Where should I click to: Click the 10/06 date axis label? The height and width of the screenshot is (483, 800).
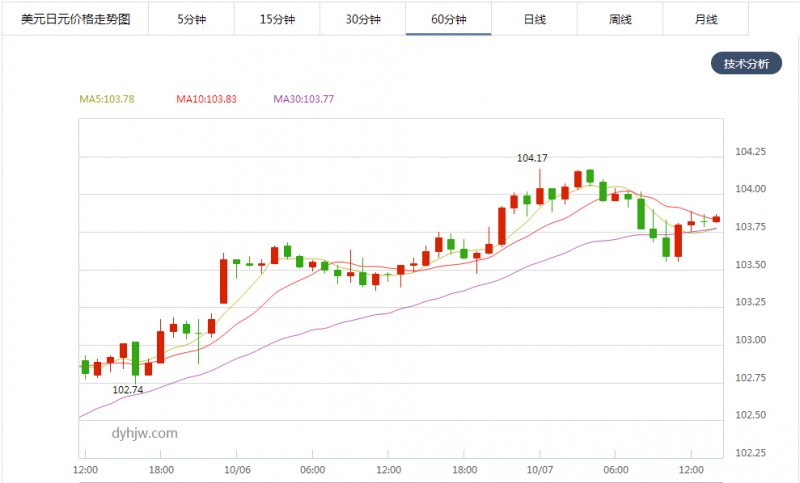coord(237,470)
